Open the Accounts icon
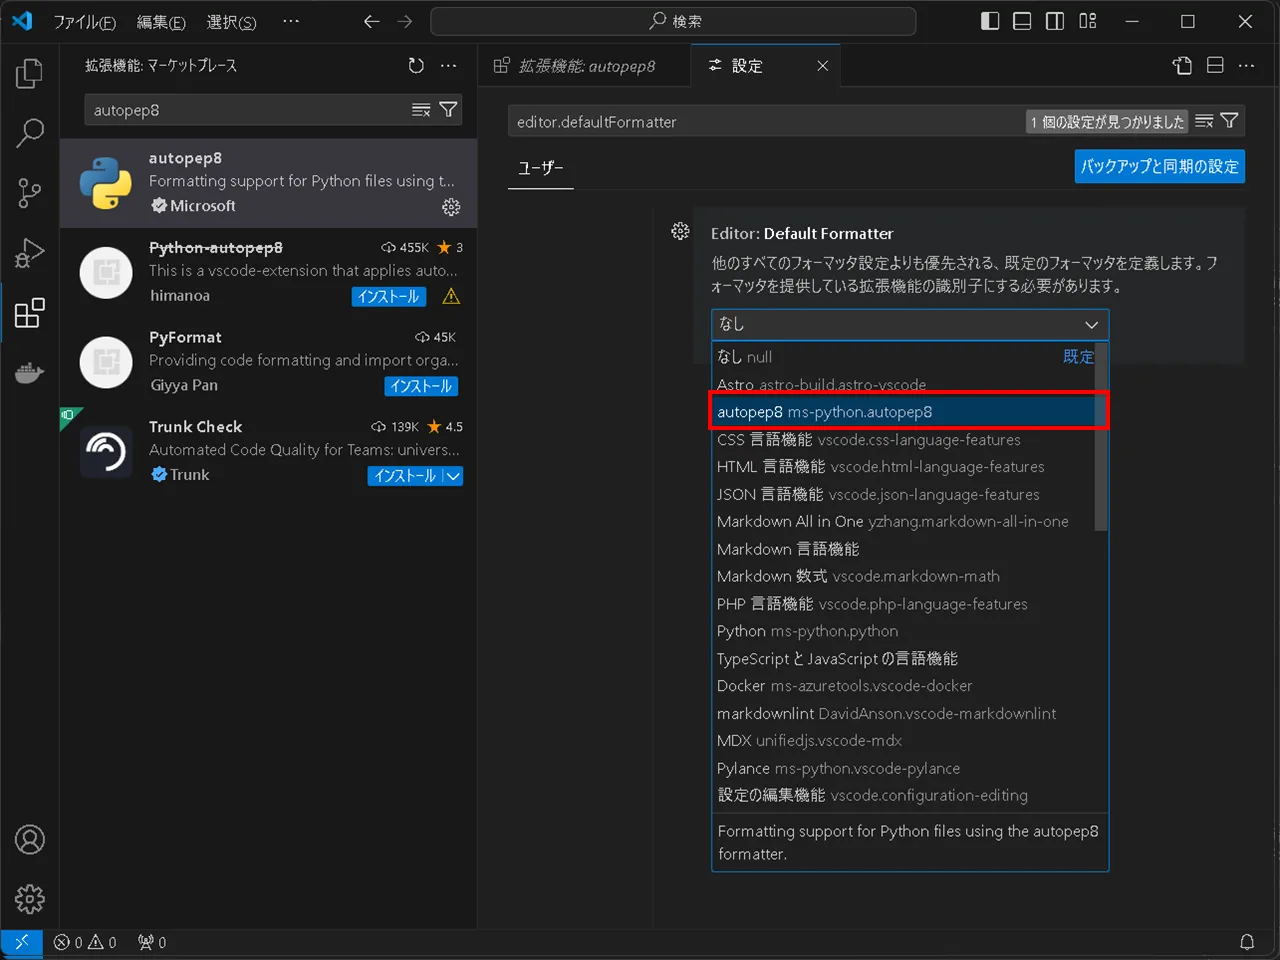 pyautogui.click(x=30, y=840)
